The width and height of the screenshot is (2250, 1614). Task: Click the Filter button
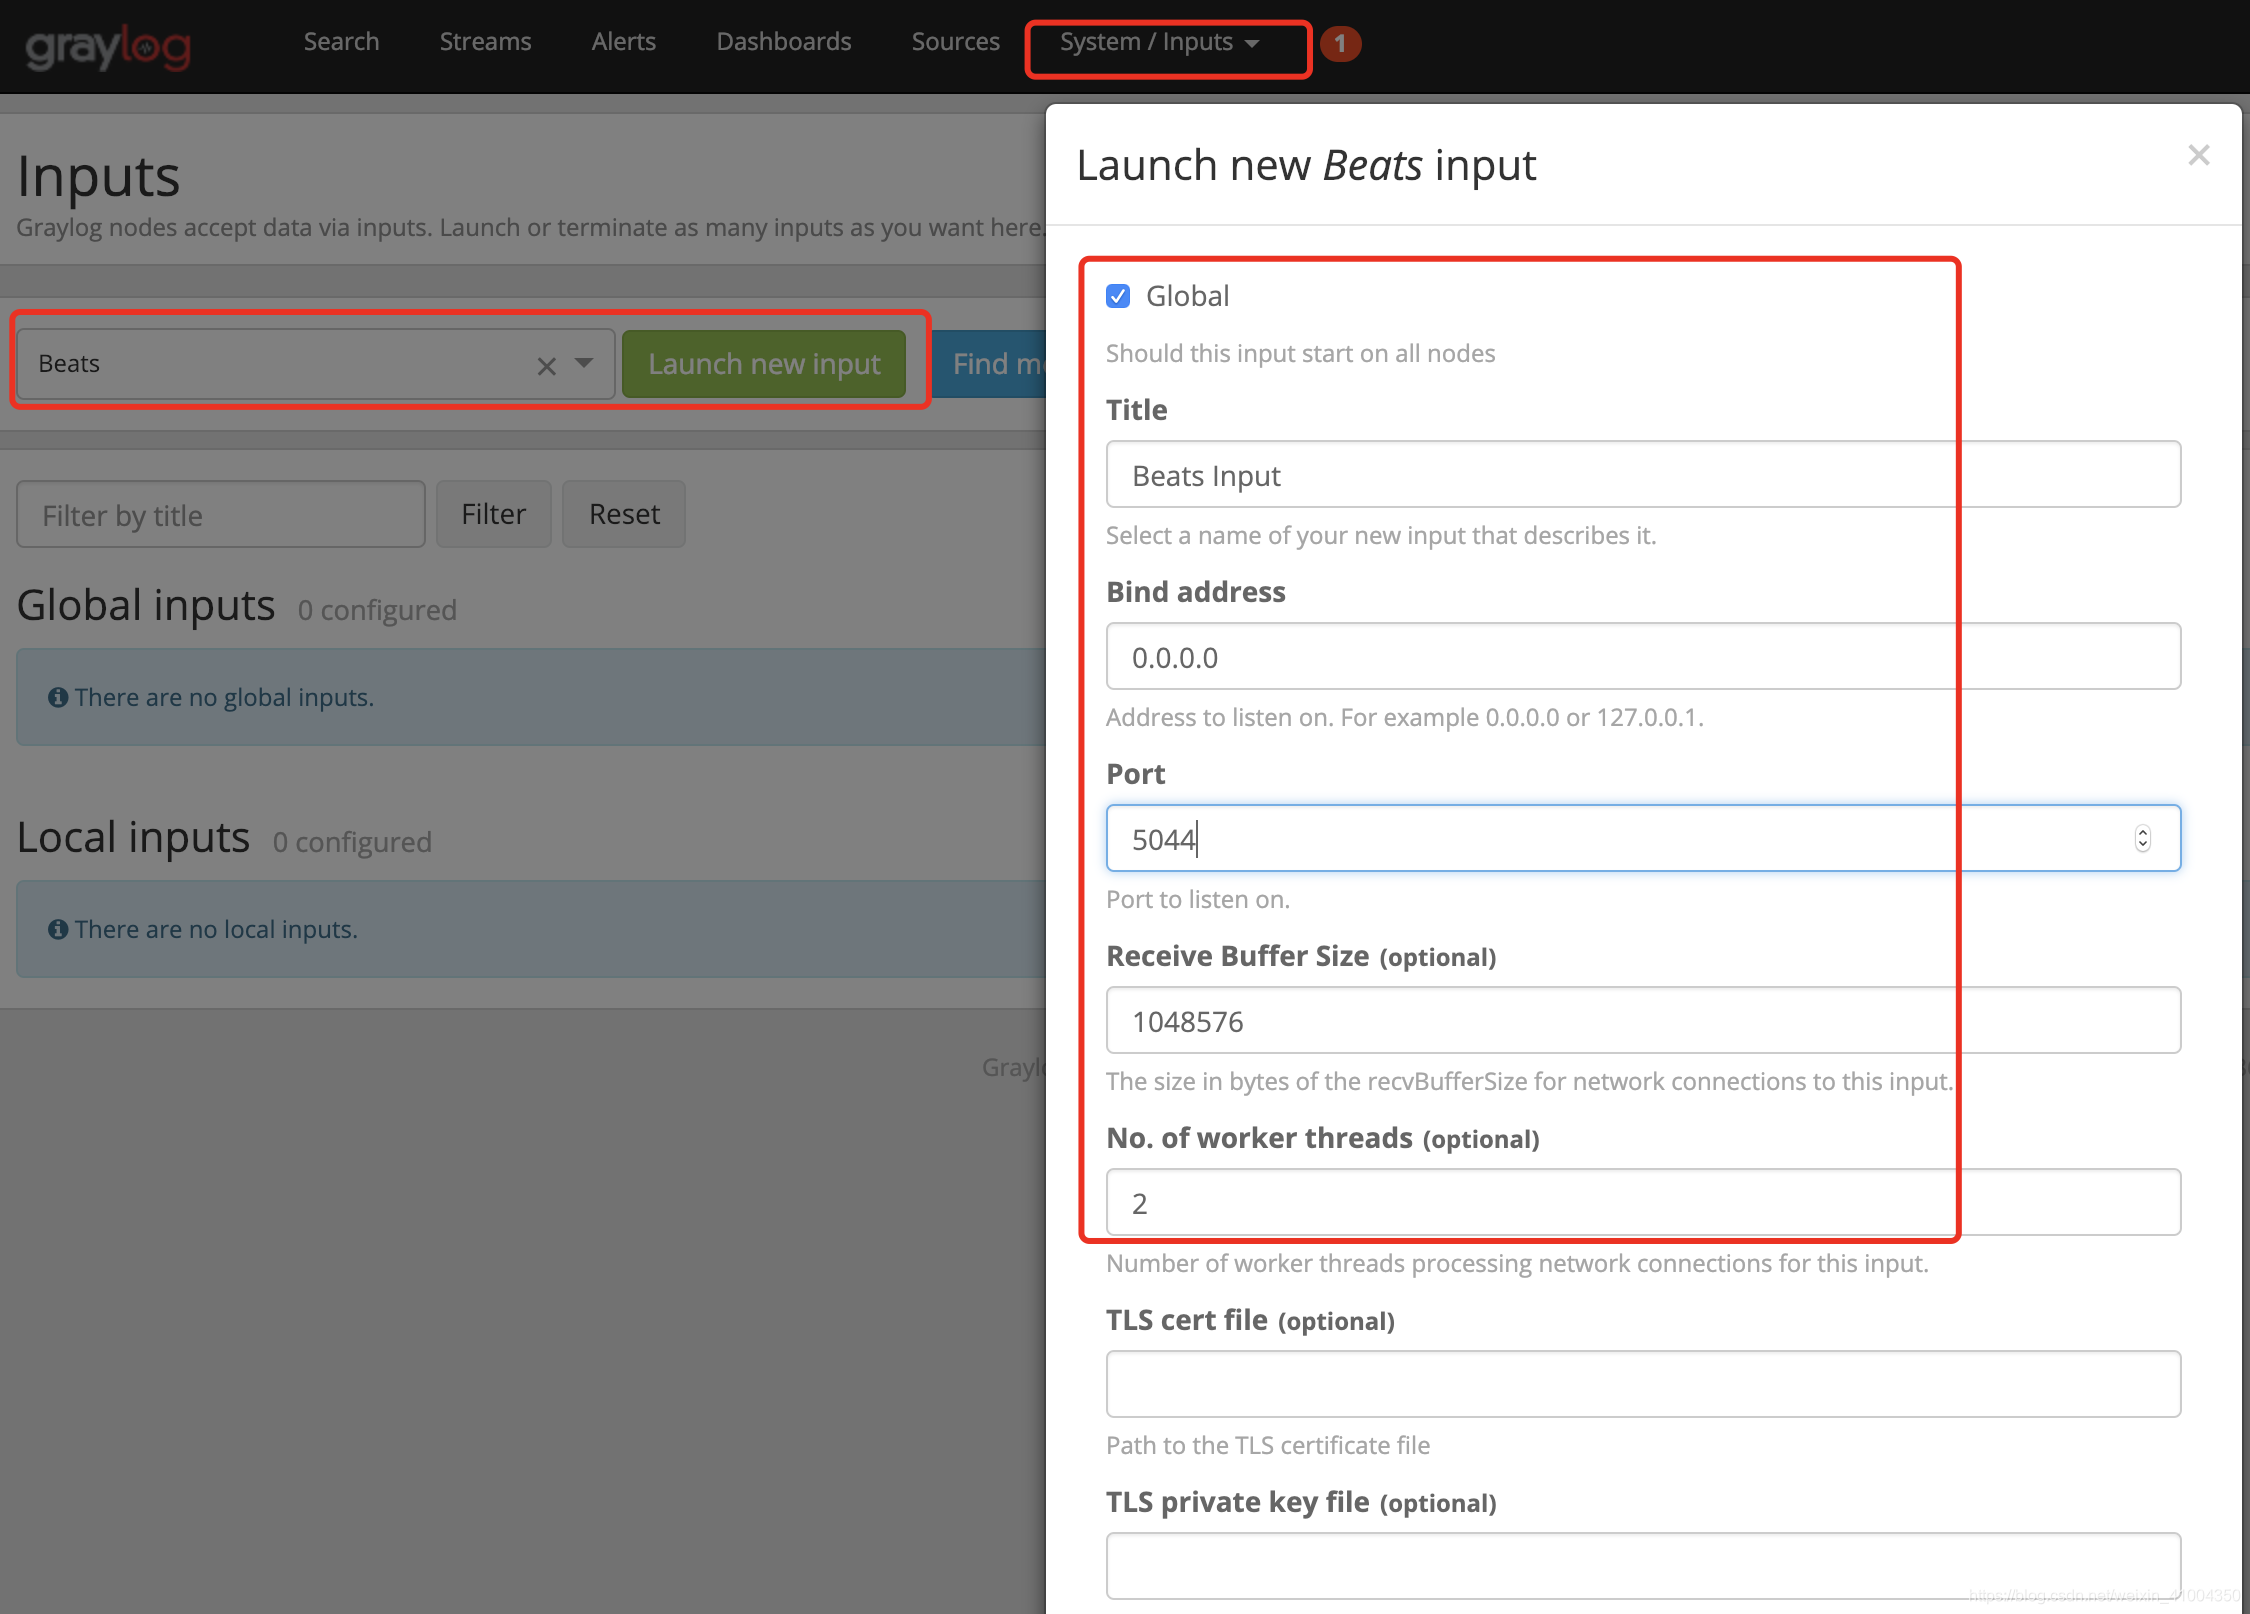(x=493, y=514)
